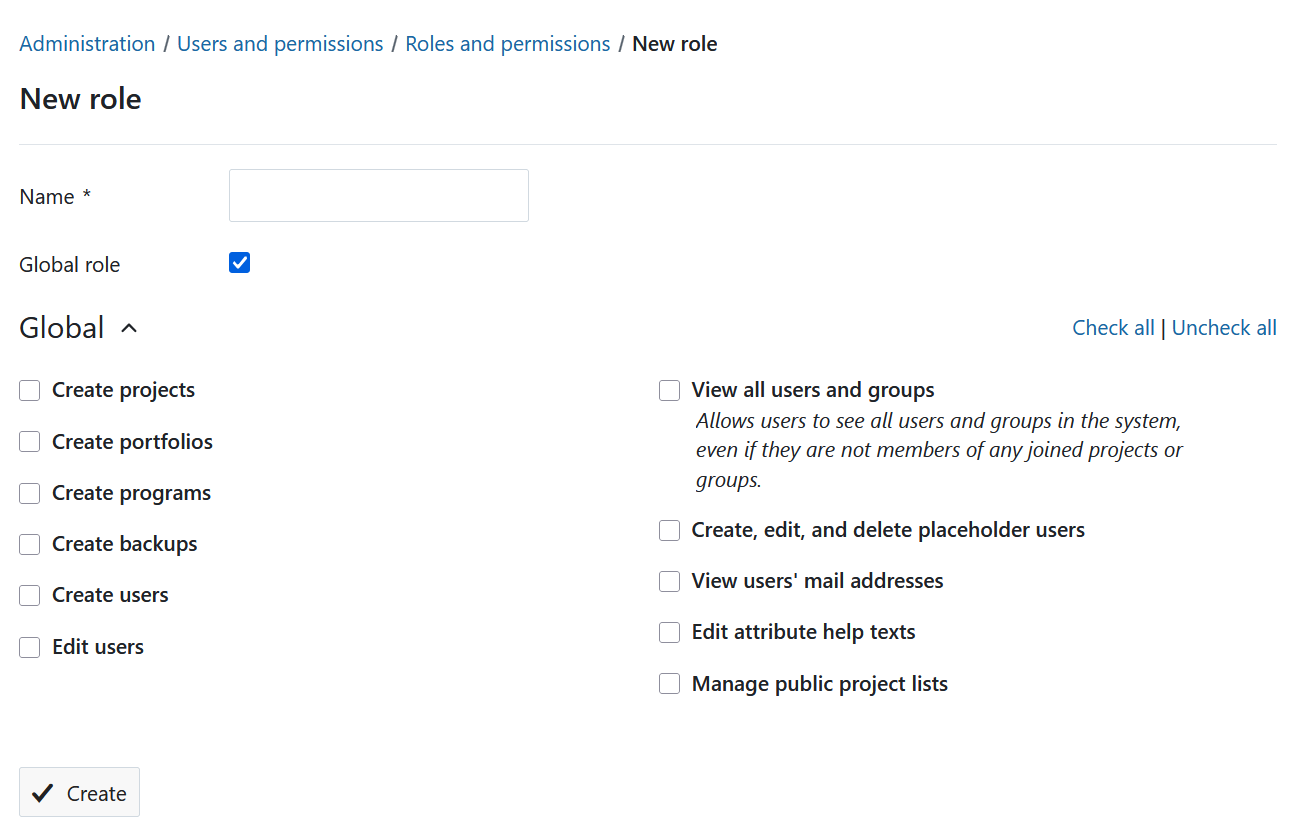The width and height of the screenshot is (1296, 825).
Task: Select Check all permissions
Action: point(1113,327)
